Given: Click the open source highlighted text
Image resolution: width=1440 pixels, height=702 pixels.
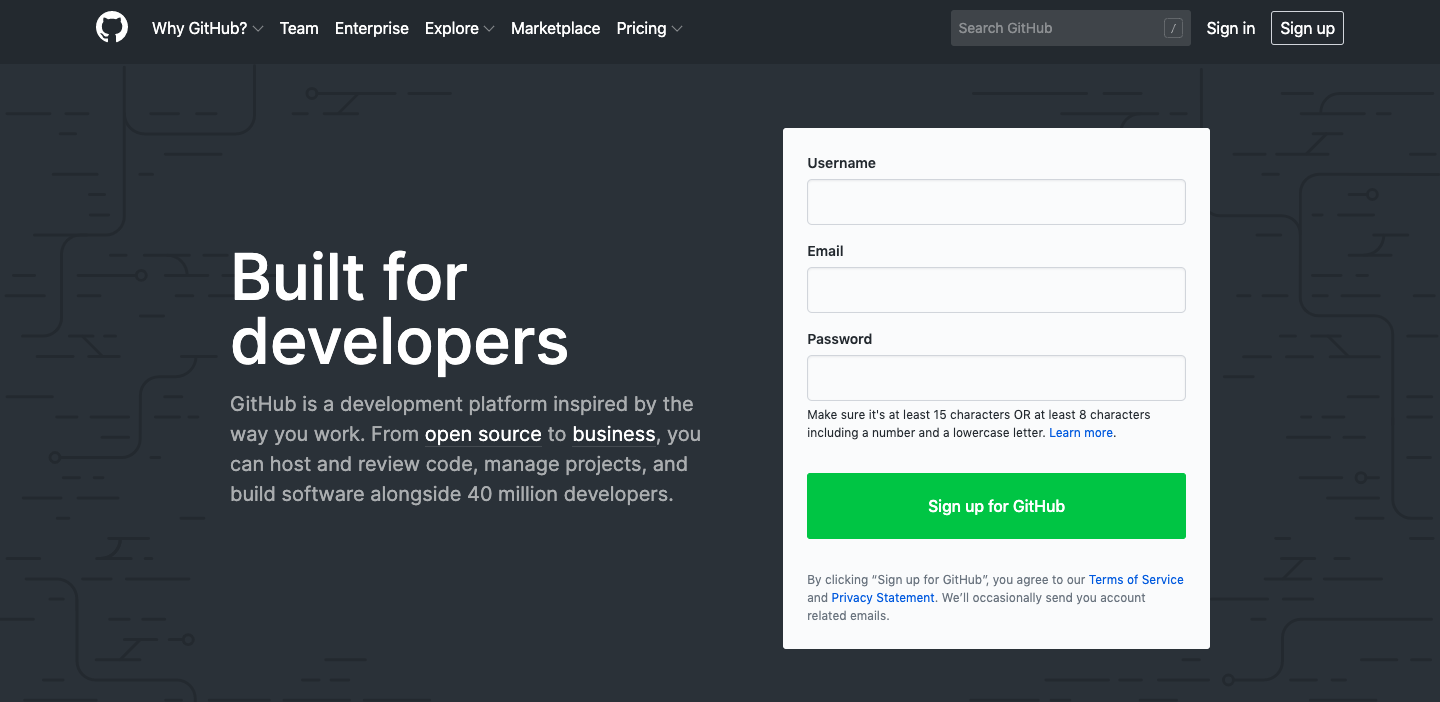Looking at the screenshot, I should coord(483,434).
